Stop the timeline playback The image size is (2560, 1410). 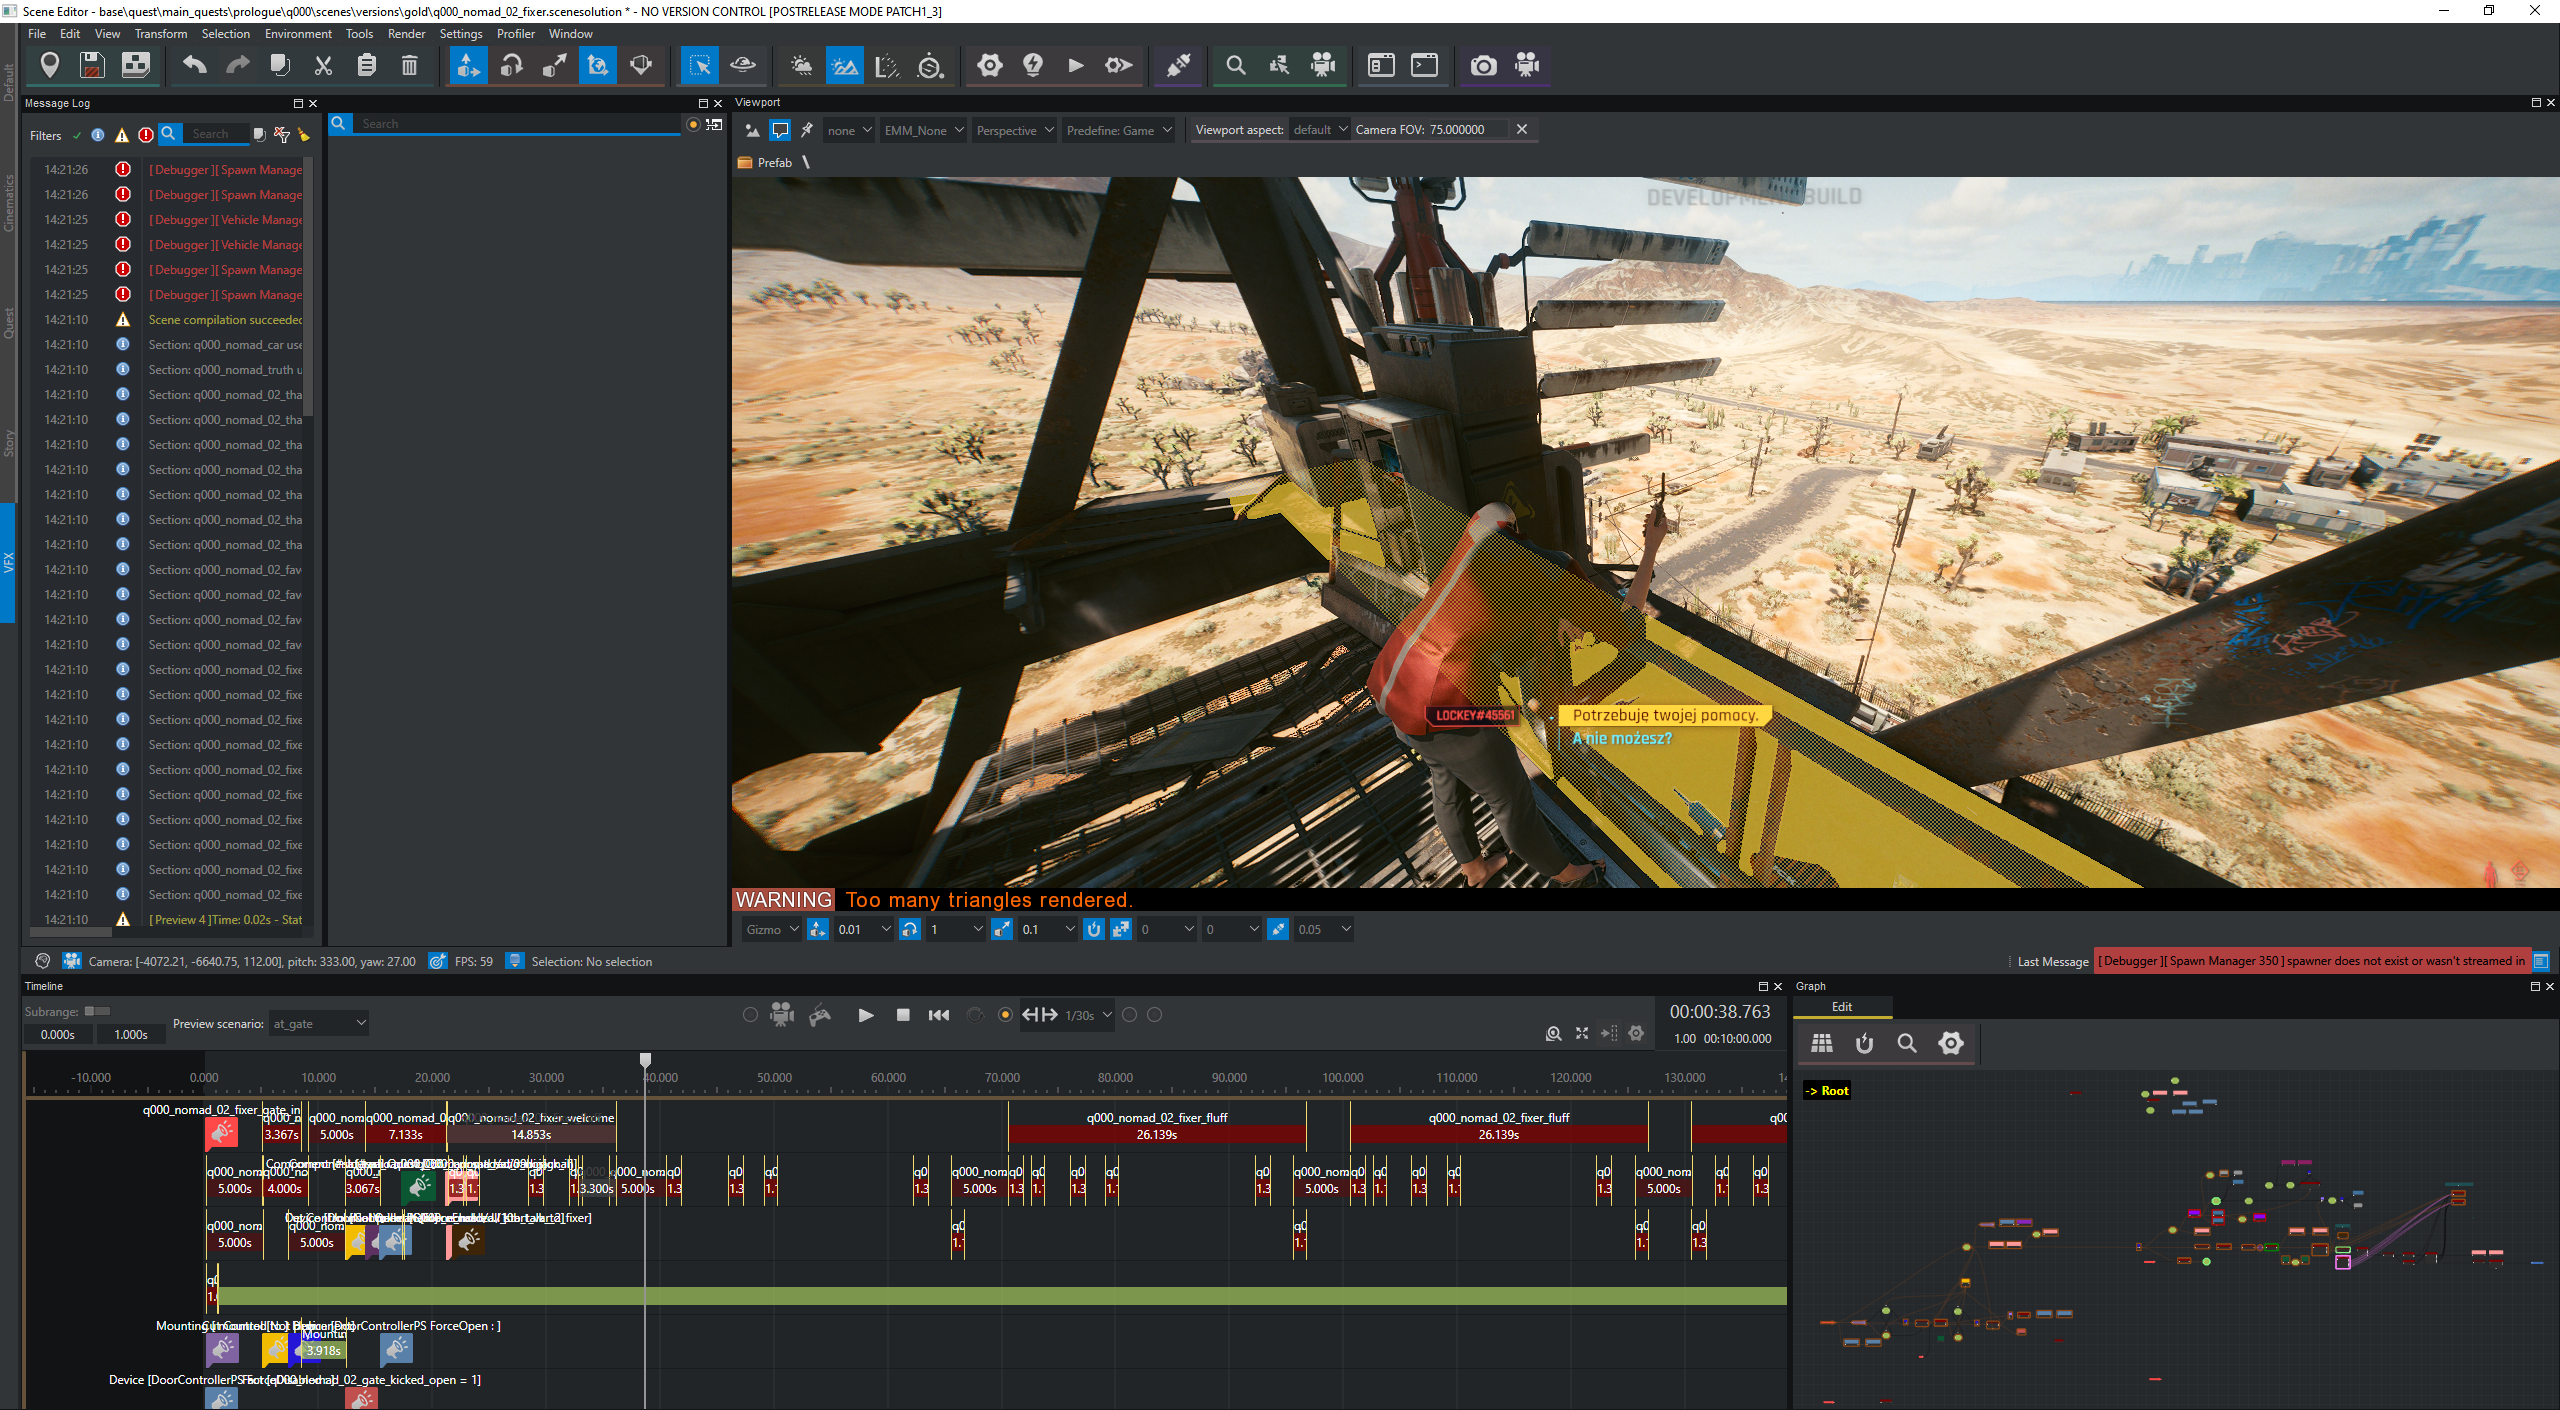click(x=903, y=1015)
